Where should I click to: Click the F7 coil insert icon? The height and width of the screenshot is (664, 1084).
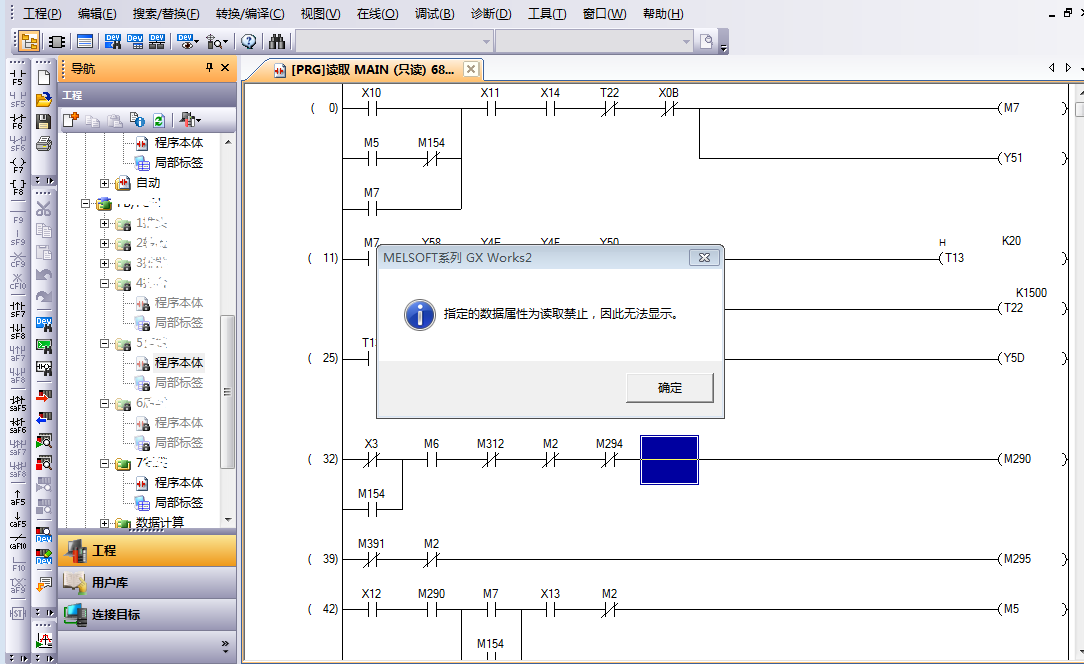tap(17, 164)
